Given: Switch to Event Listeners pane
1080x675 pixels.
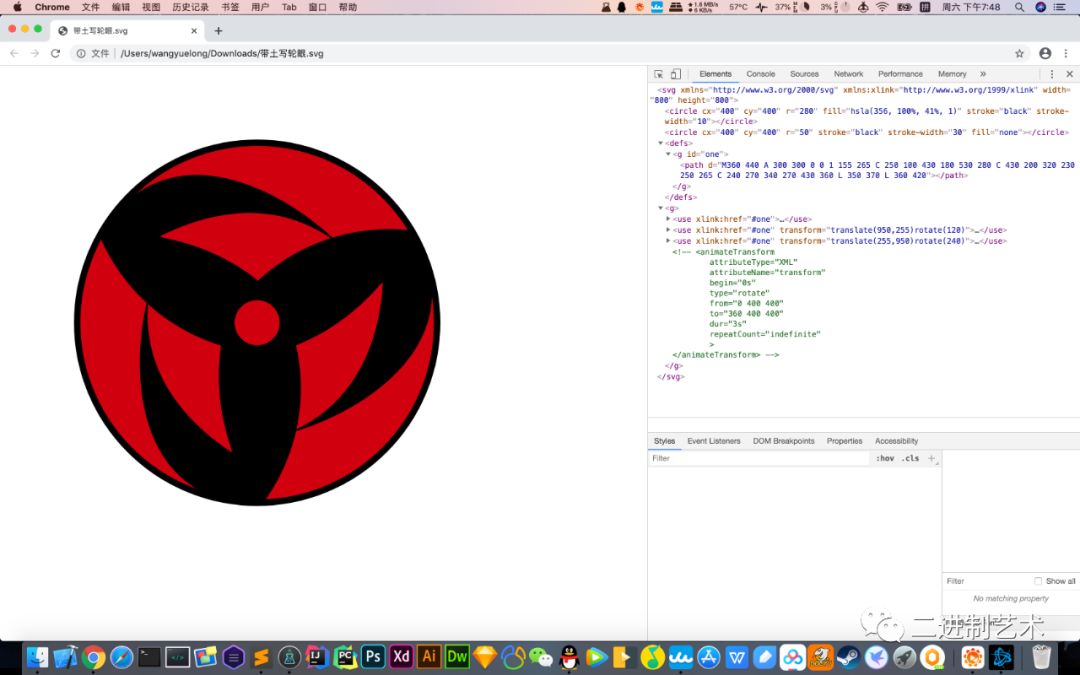Looking at the screenshot, I should click(x=714, y=441).
